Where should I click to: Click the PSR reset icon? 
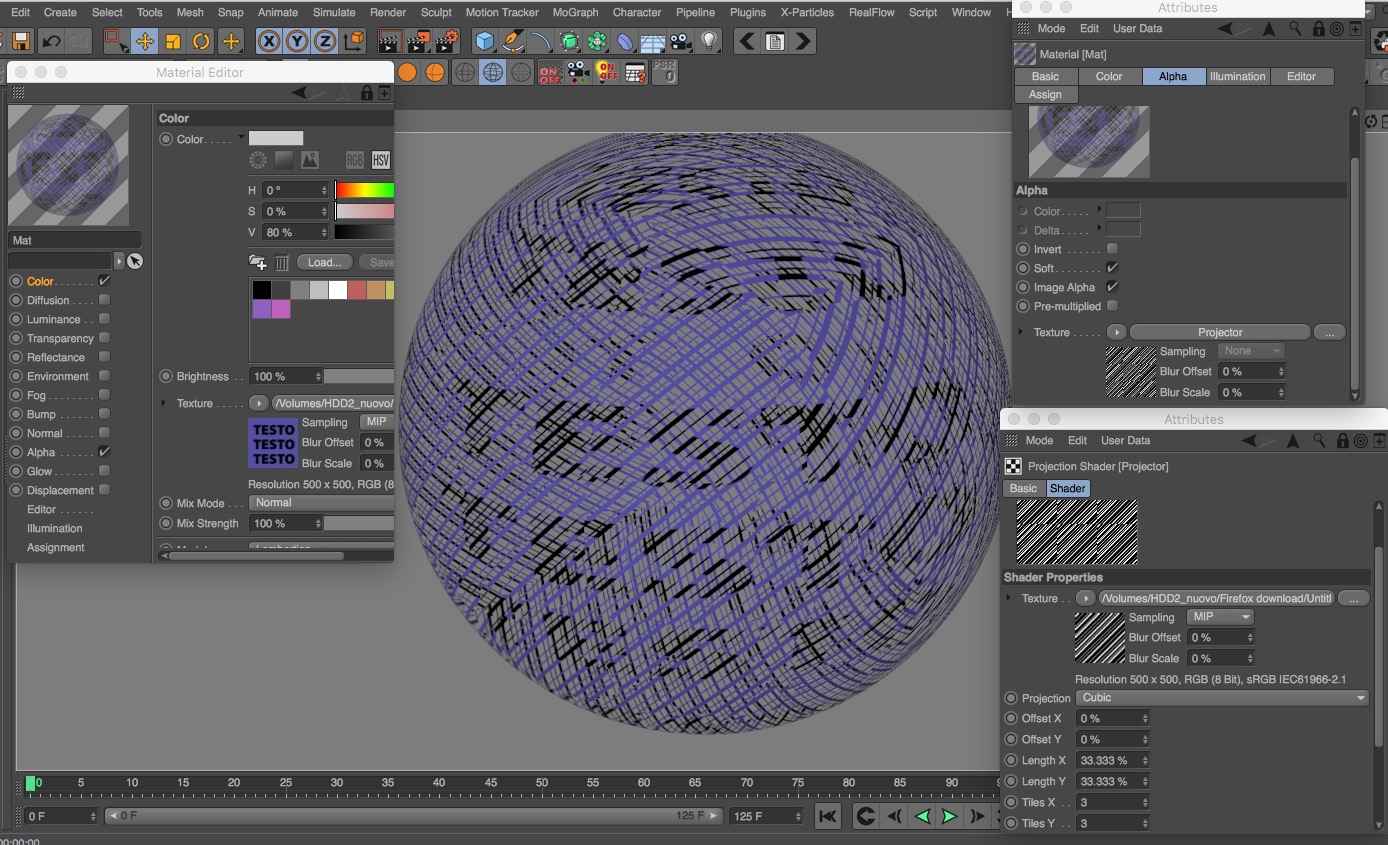665,72
